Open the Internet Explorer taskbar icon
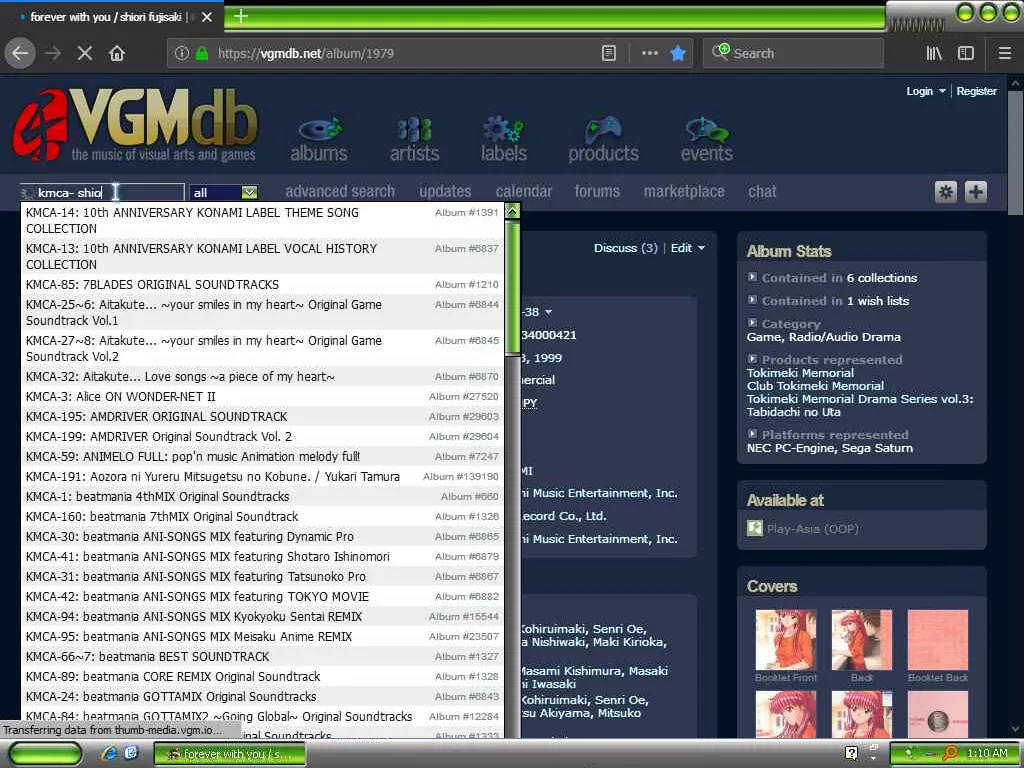The image size is (1024, 768). pos(108,753)
